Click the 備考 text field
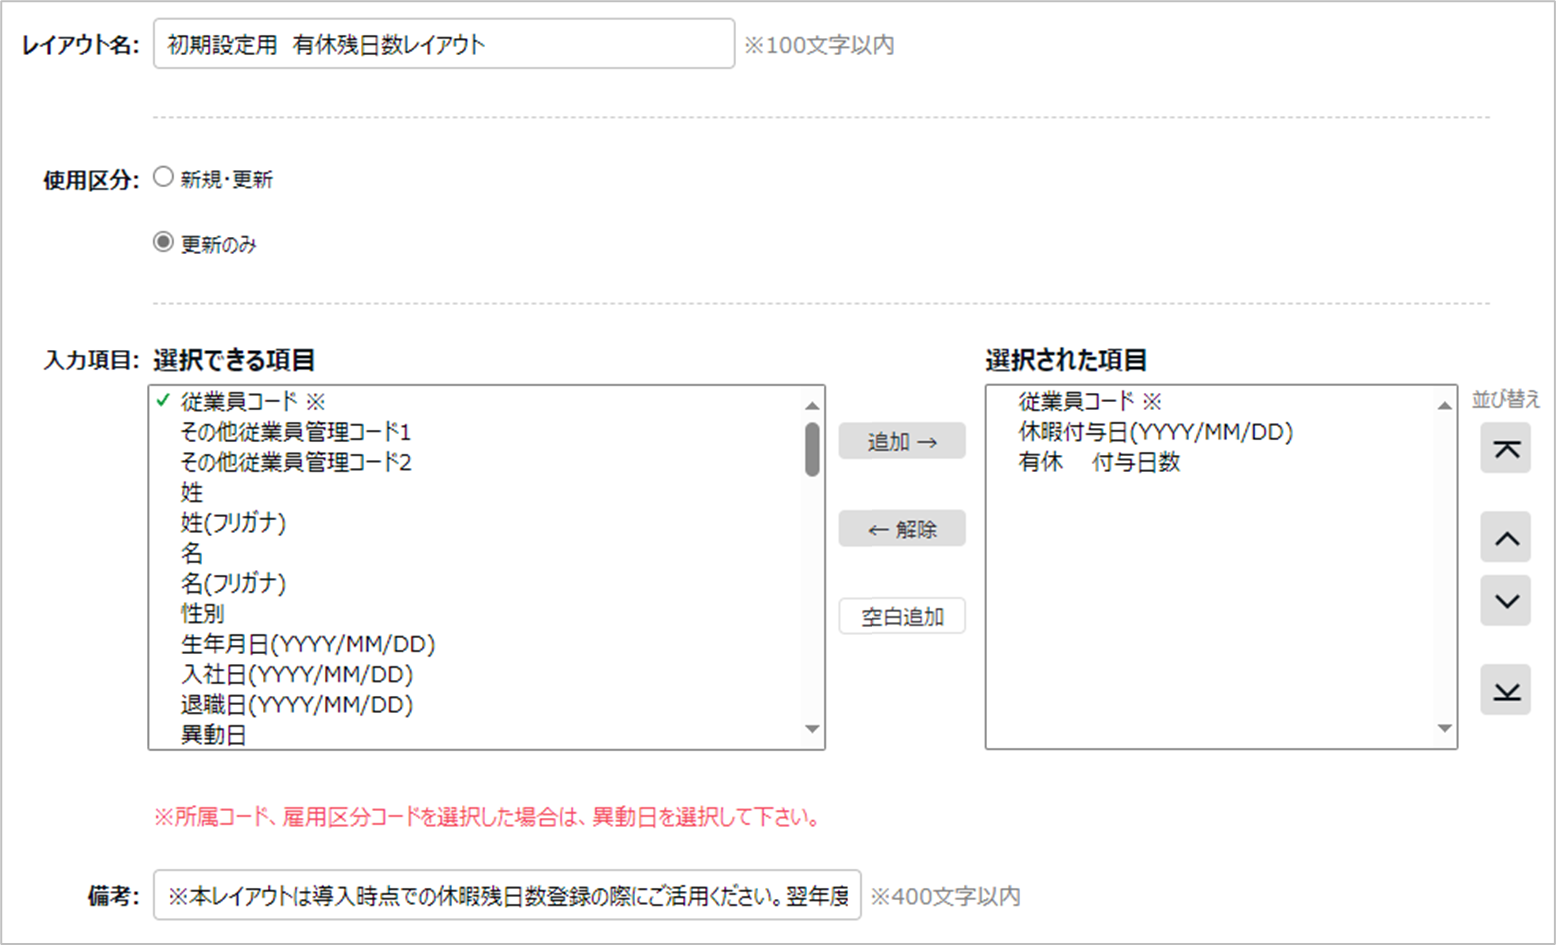 coord(506,895)
